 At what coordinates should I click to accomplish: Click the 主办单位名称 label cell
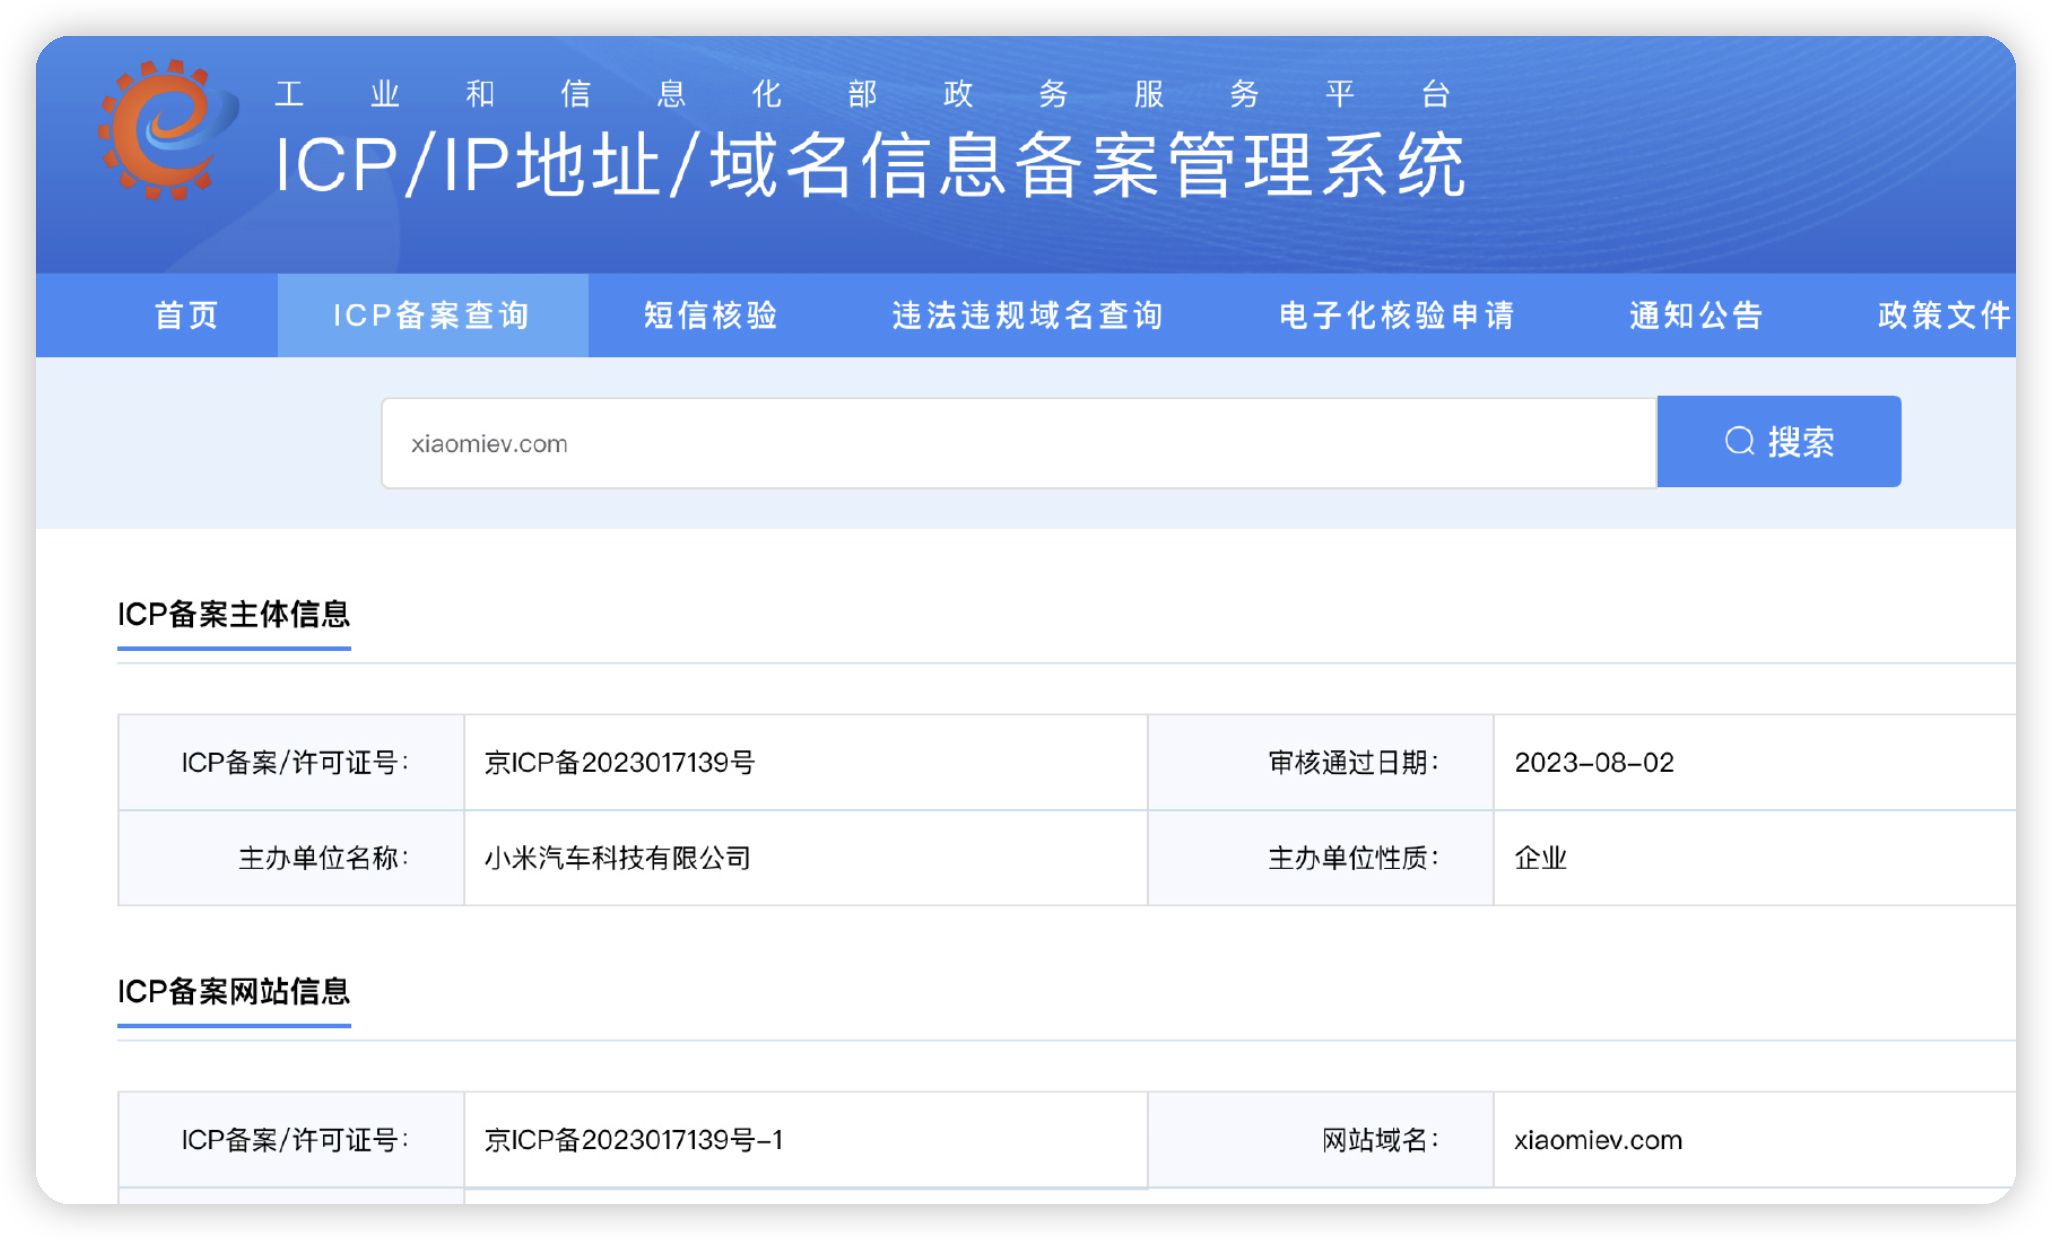tap(327, 858)
